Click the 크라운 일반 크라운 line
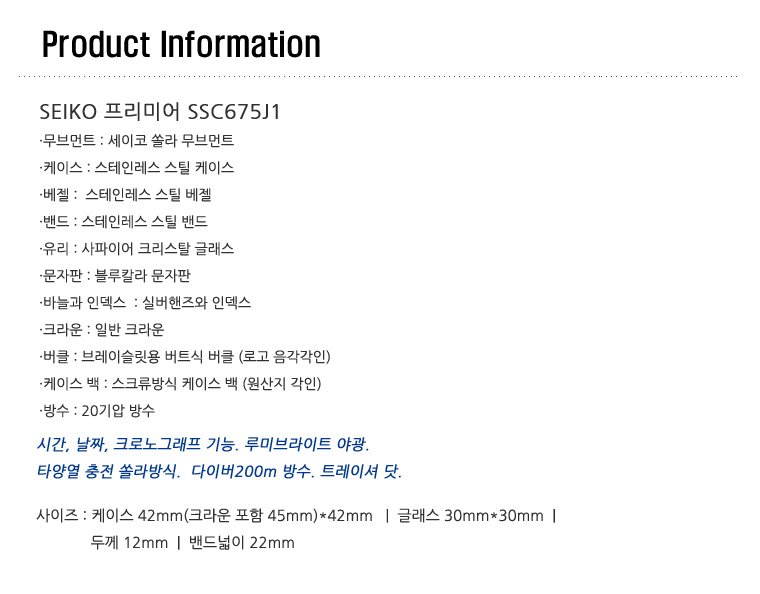760x594 pixels. pyautogui.click(x=102, y=330)
